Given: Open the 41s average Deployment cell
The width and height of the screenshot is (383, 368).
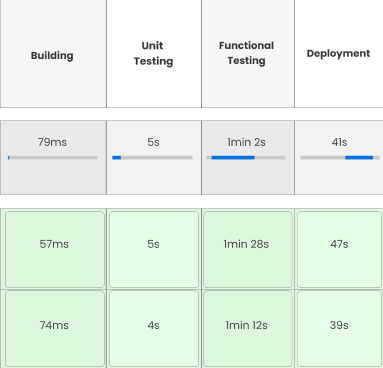Looking at the screenshot, I should (339, 157).
